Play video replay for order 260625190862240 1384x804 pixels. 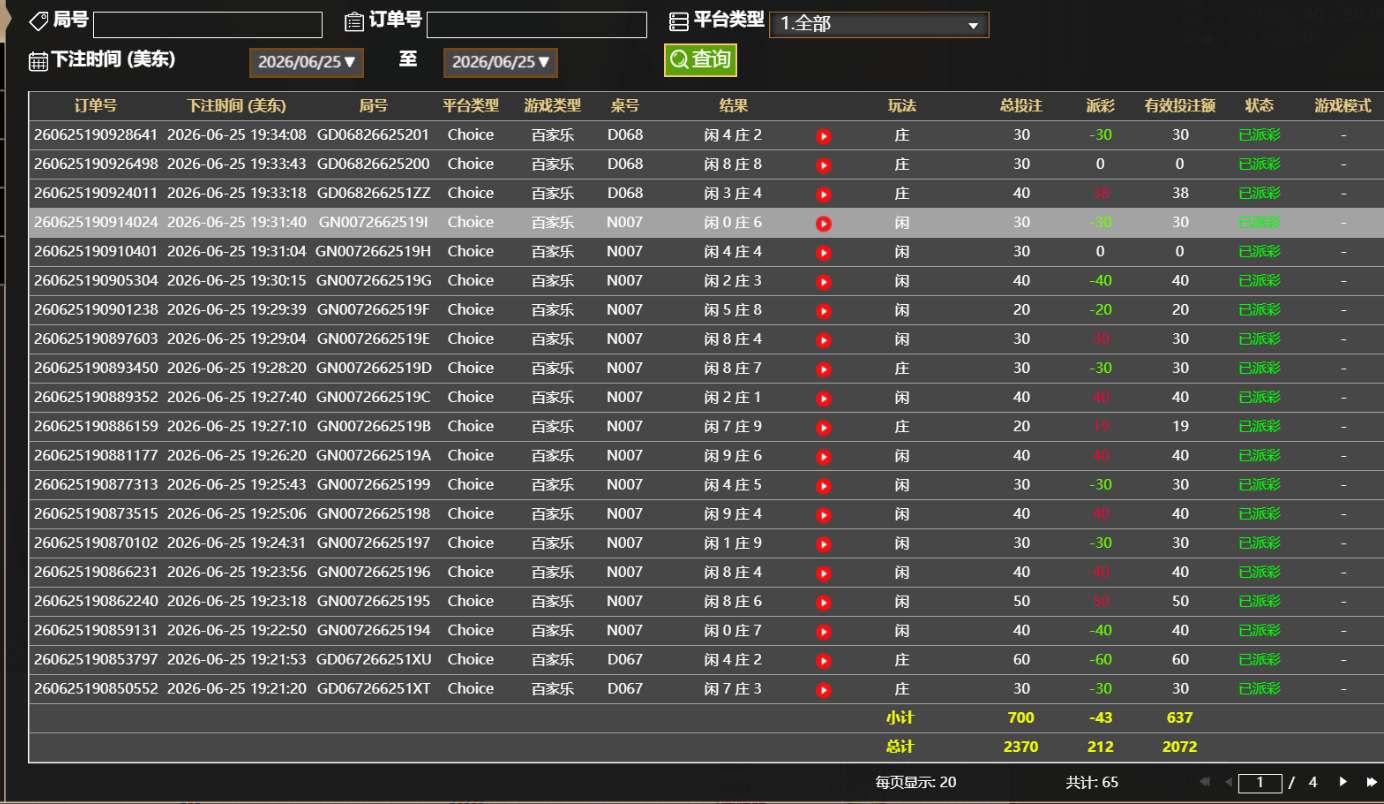point(824,602)
